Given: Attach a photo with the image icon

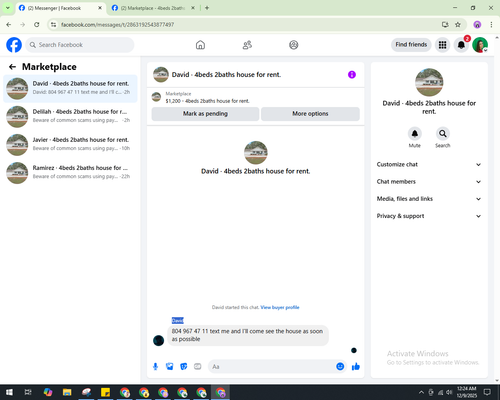Looking at the screenshot, I should [x=170, y=367].
